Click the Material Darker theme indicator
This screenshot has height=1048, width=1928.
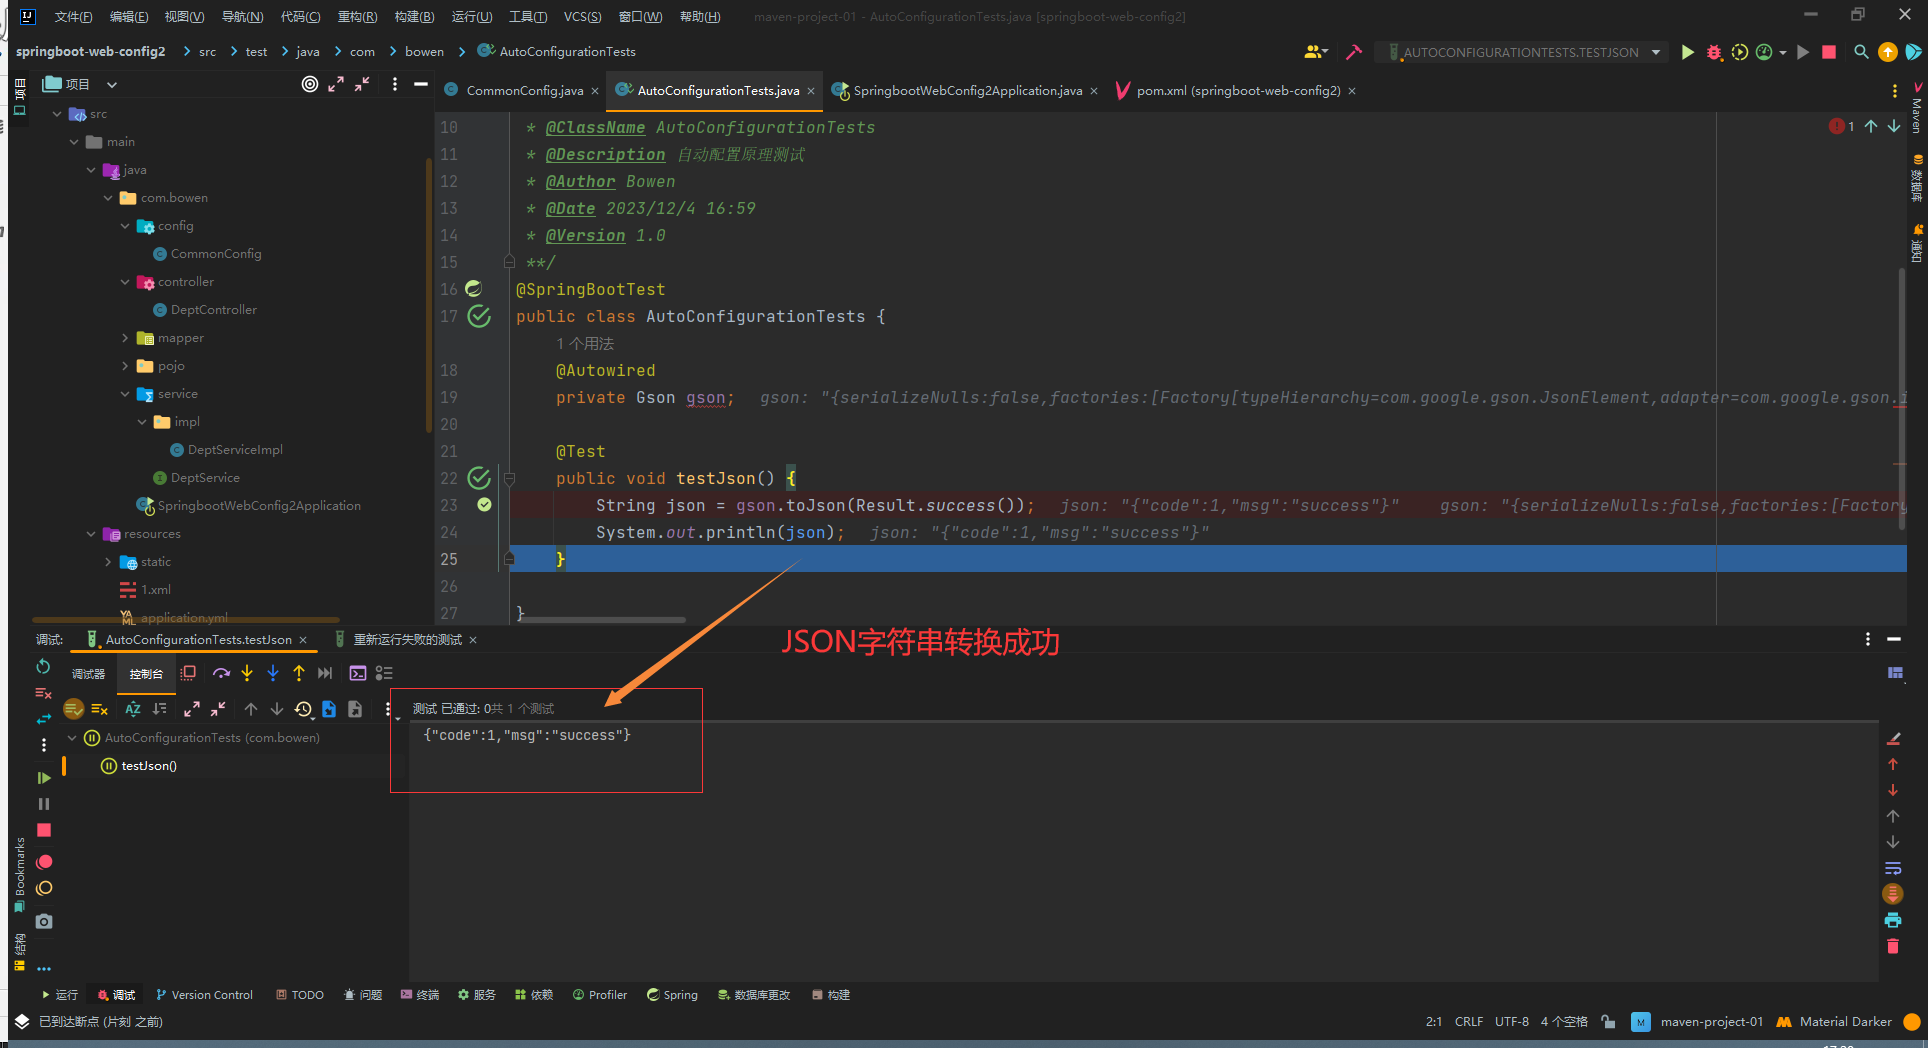pyautogui.click(x=1835, y=1022)
